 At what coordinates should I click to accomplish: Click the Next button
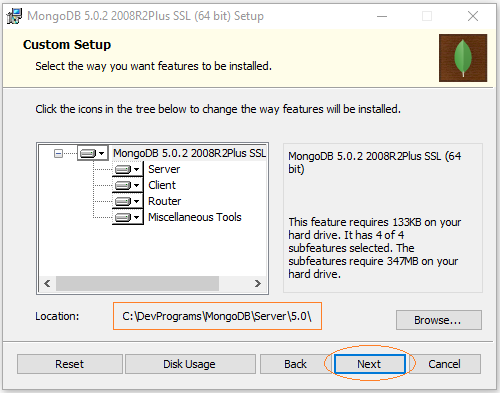370,364
